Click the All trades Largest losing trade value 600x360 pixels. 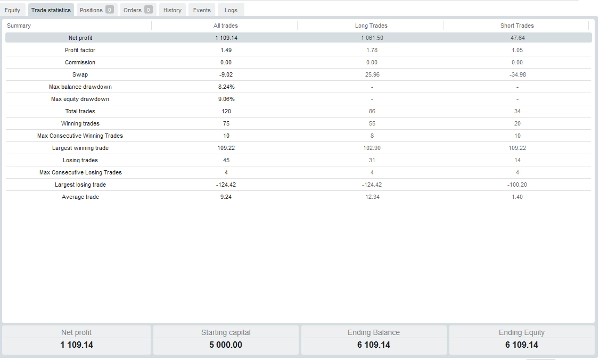tap(226, 185)
